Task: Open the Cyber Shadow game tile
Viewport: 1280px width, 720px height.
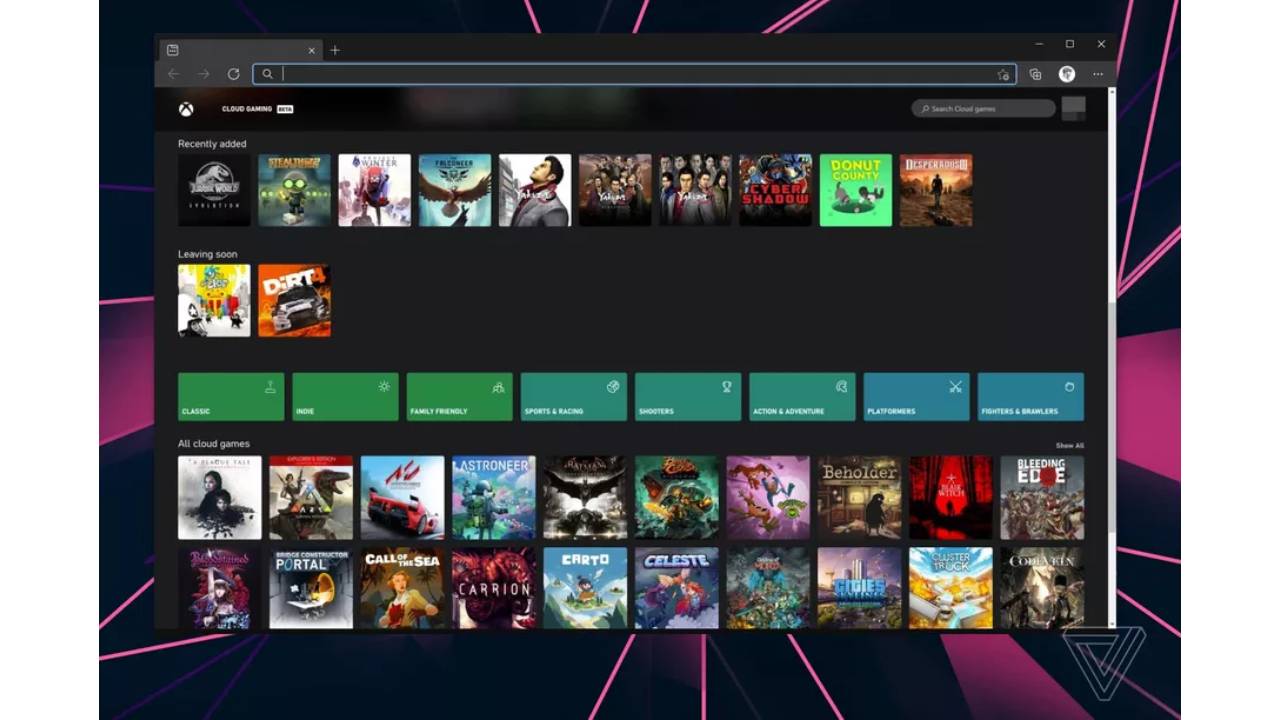Action: [776, 190]
